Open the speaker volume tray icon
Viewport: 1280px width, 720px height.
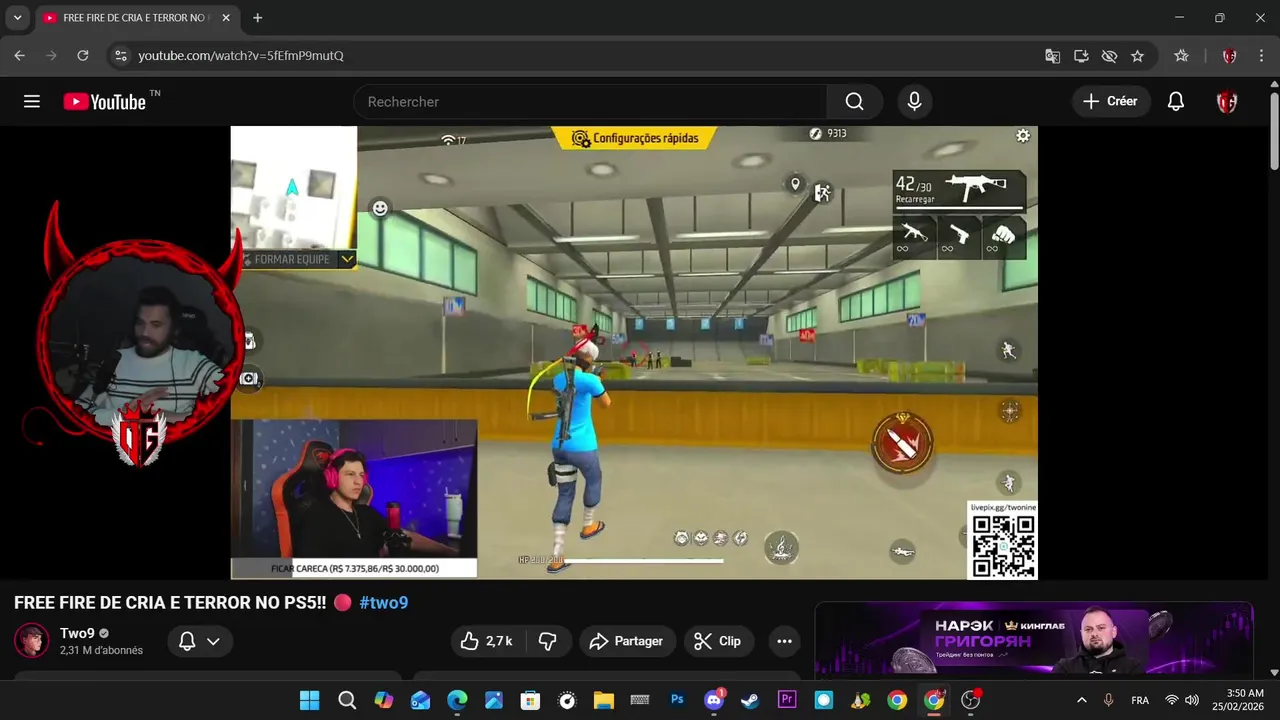[1192, 700]
